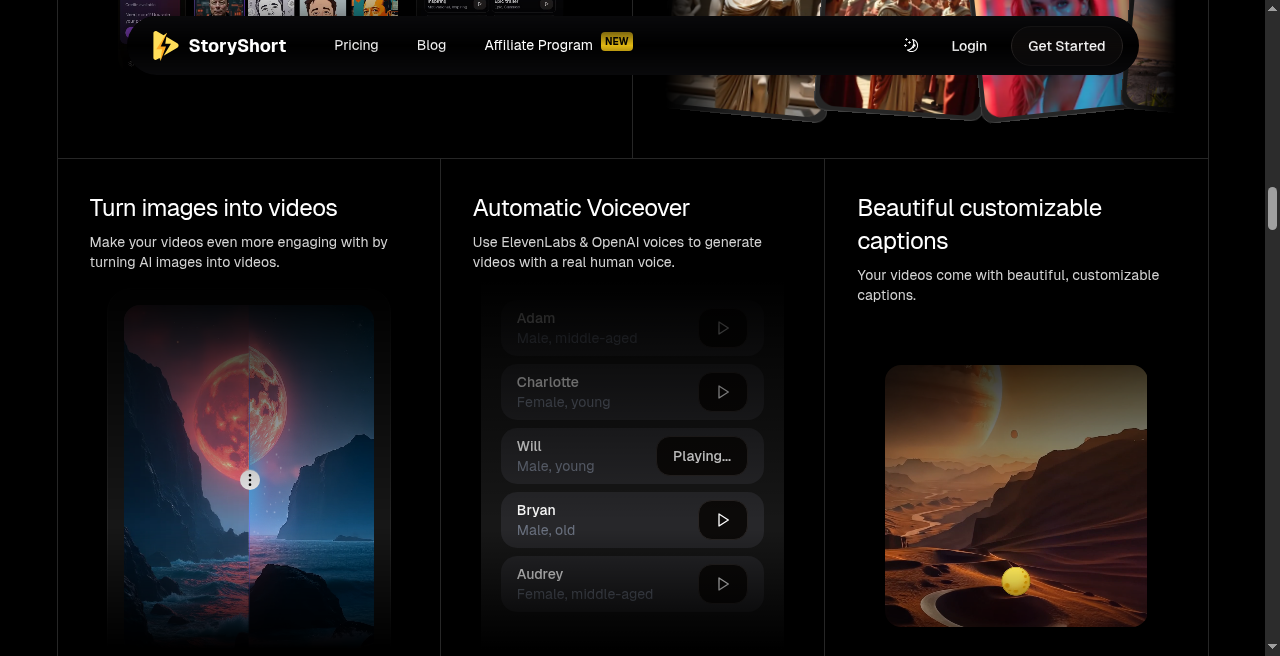Viewport: 1280px width, 656px height.
Task: Select the Bryan voice row
Action: (632, 520)
